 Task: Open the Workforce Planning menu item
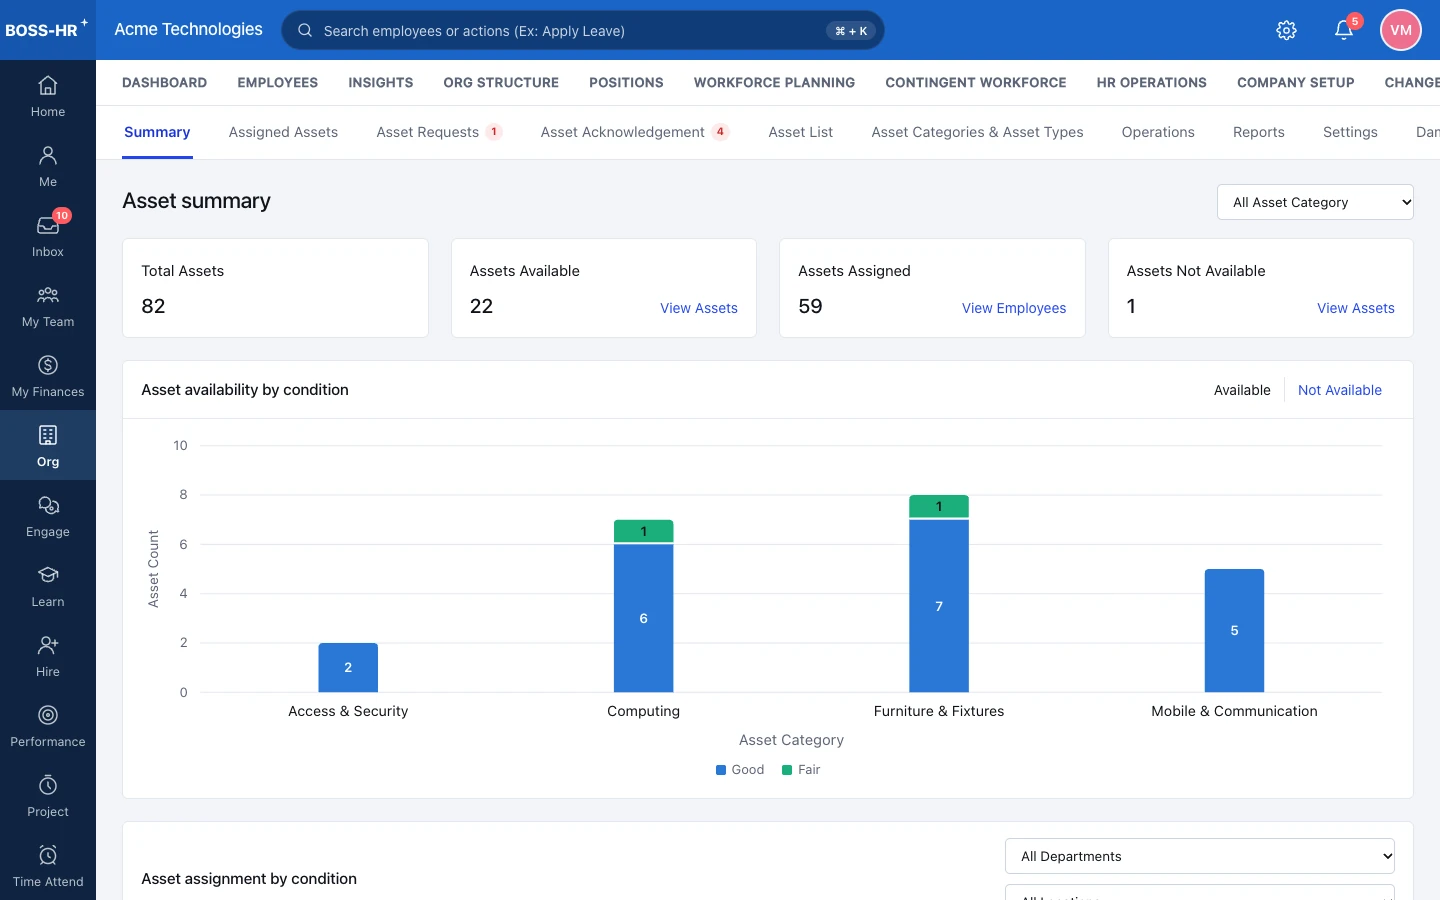(x=774, y=83)
